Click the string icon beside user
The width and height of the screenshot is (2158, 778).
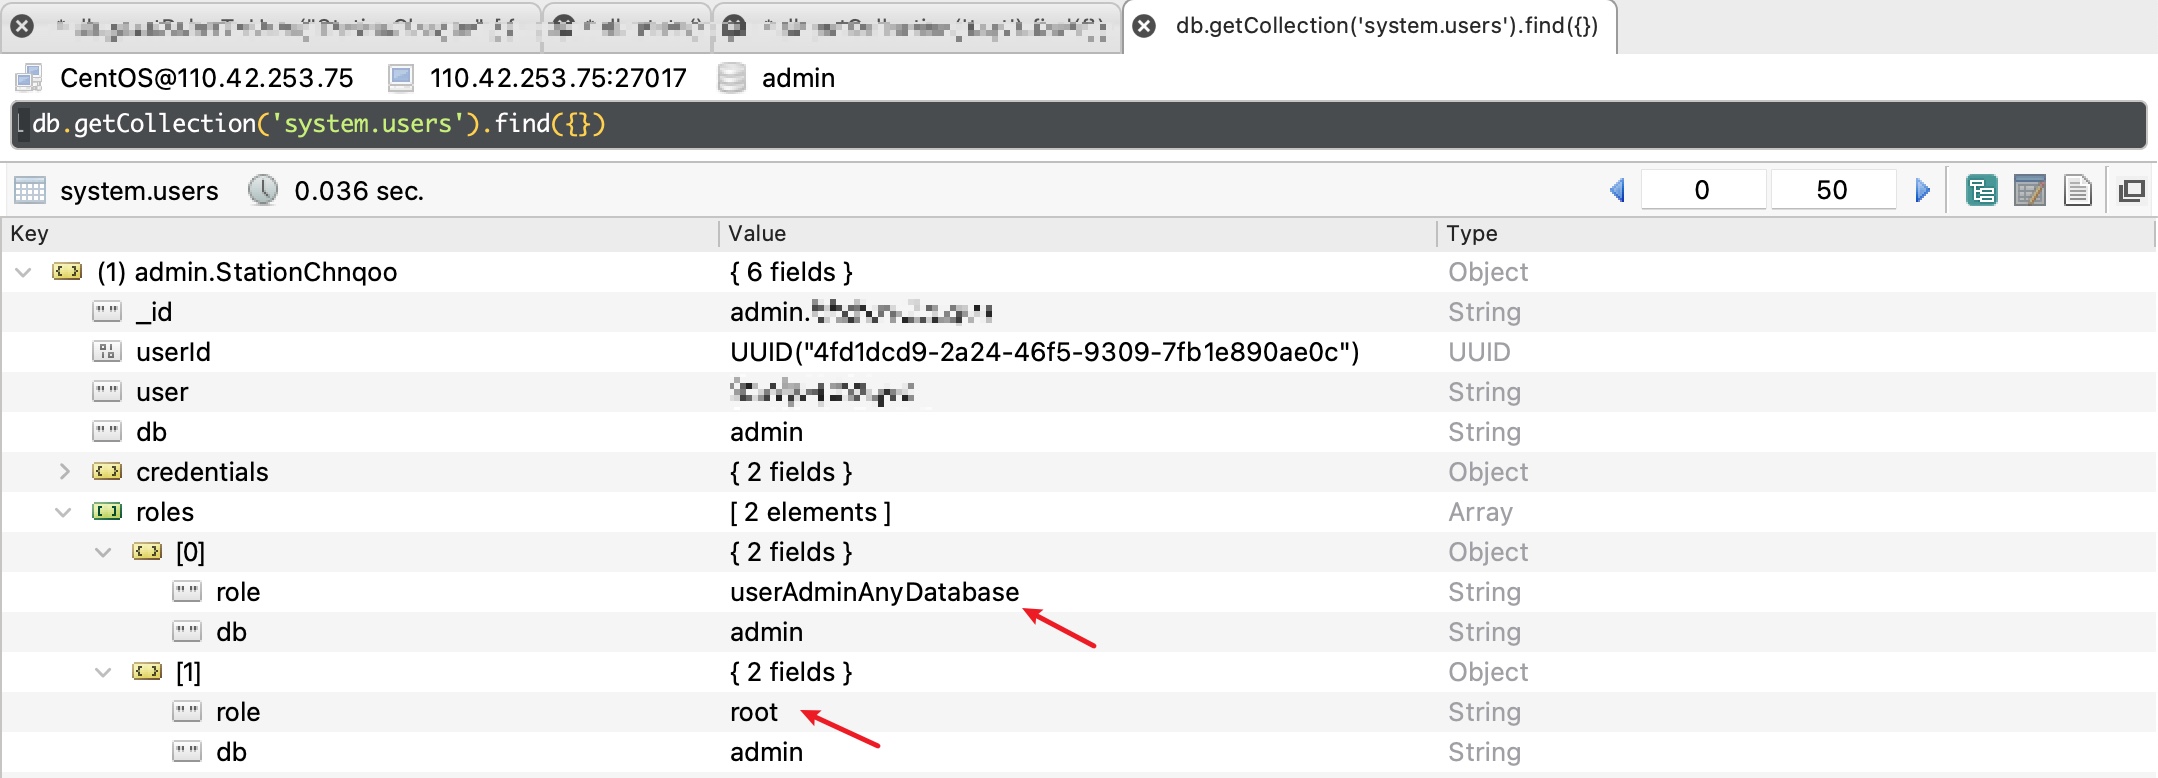(107, 392)
